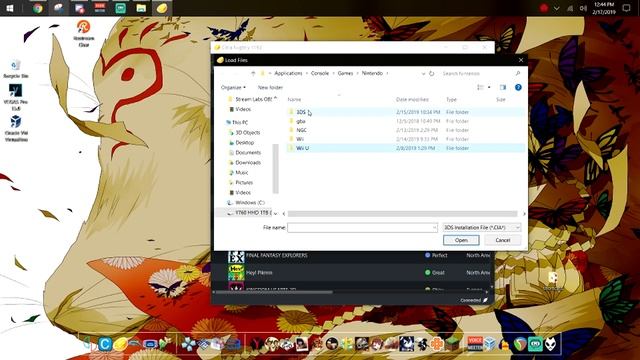This screenshot has width=640, height=360.
Task: Open the Organize menu
Action: [233, 87]
